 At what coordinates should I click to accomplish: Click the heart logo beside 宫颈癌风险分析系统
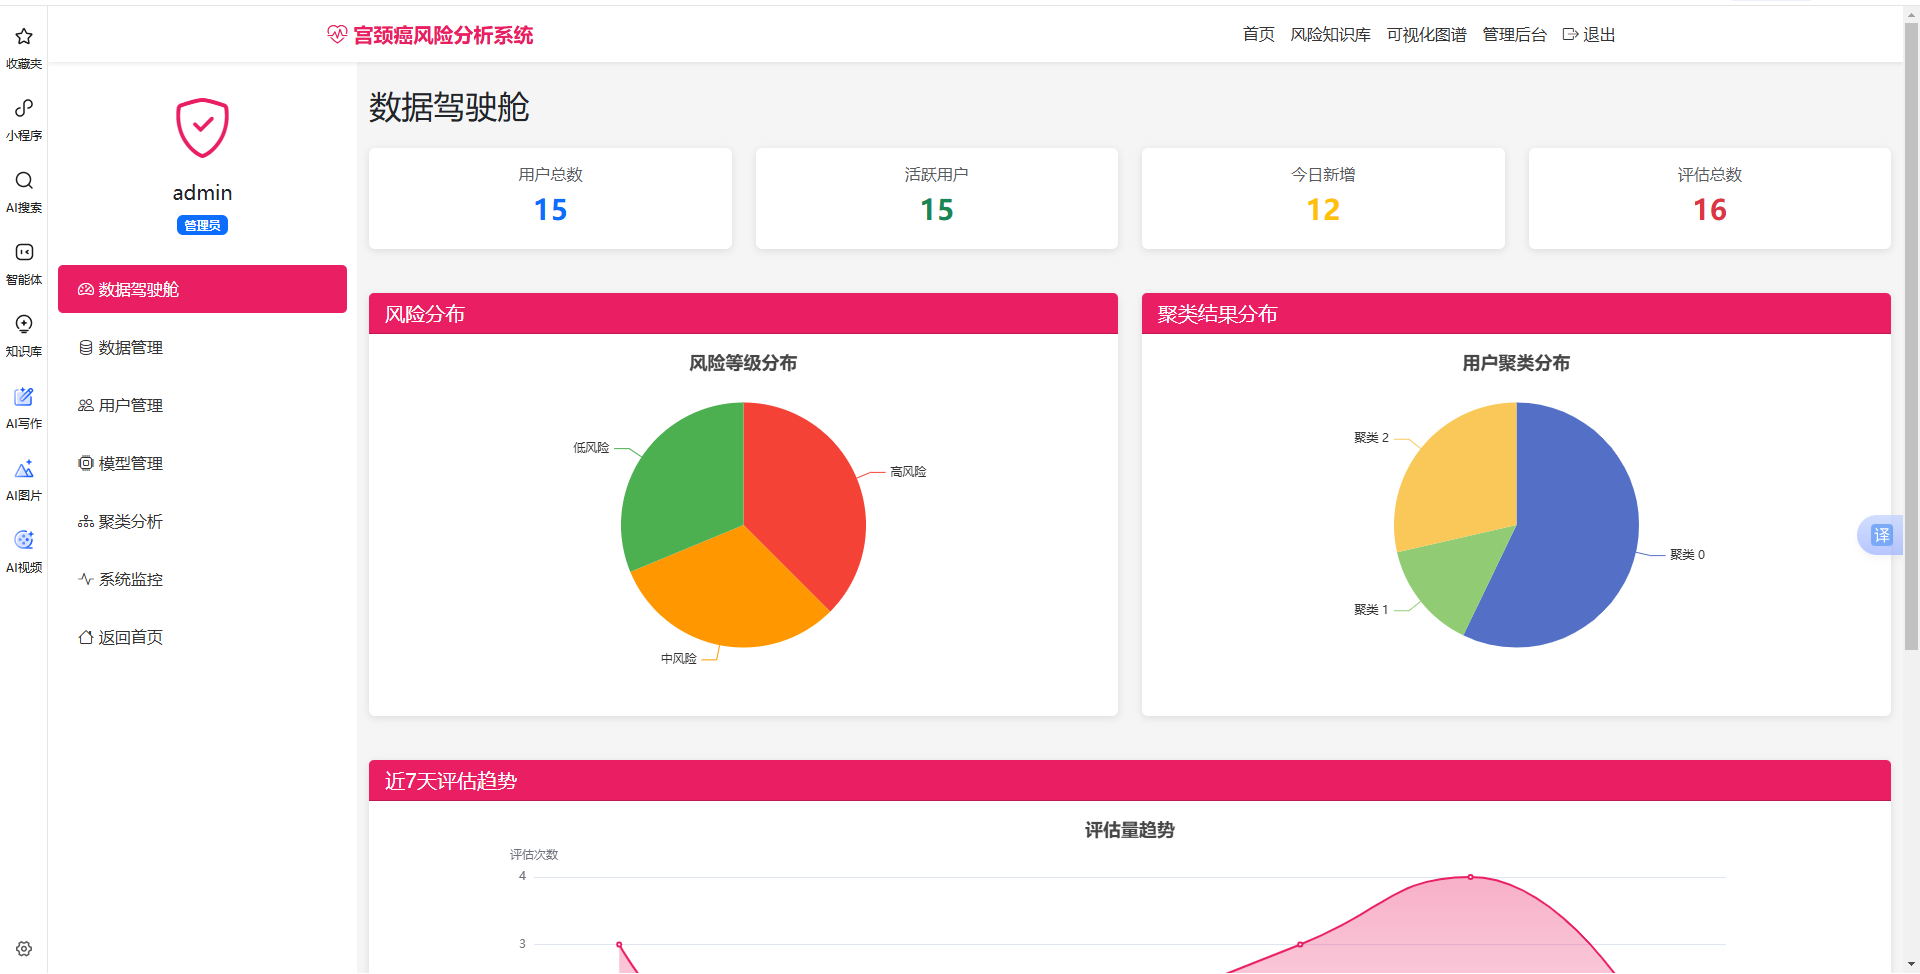coord(337,35)
